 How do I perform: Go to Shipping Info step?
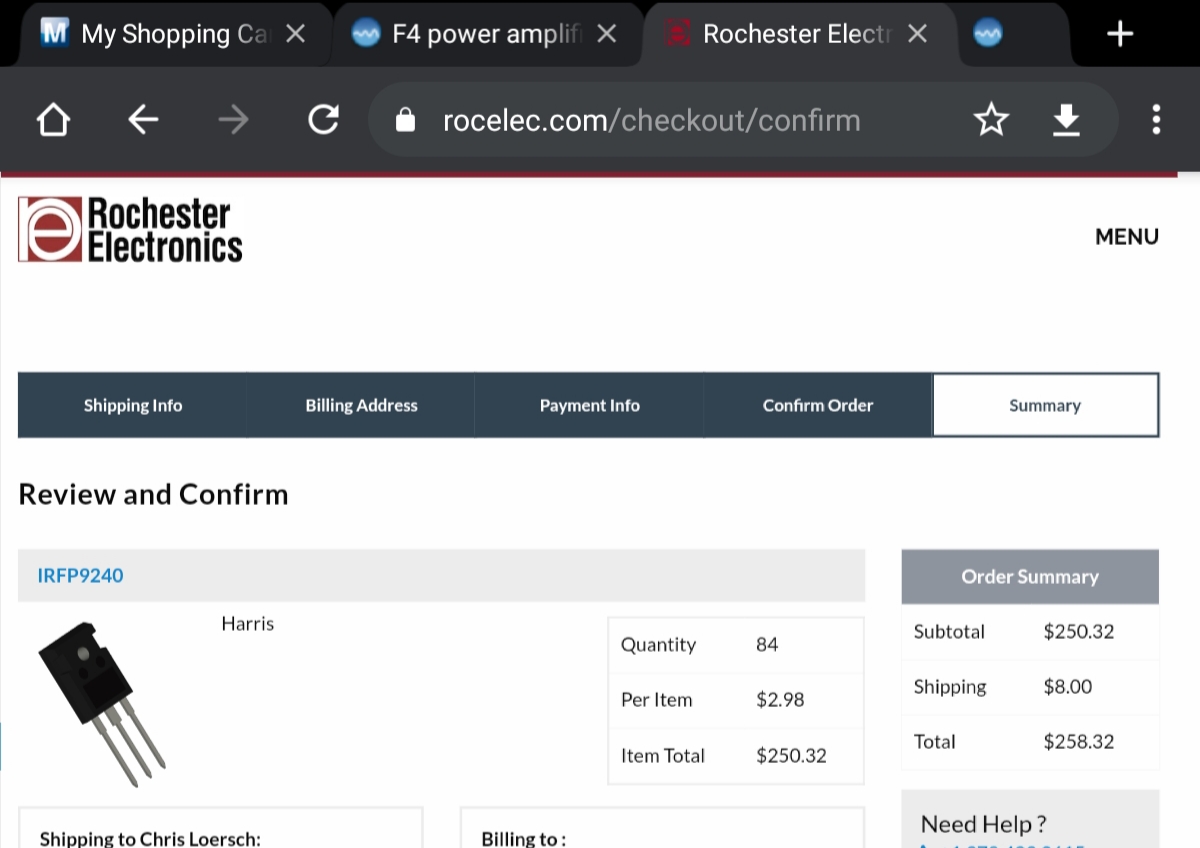132,405
